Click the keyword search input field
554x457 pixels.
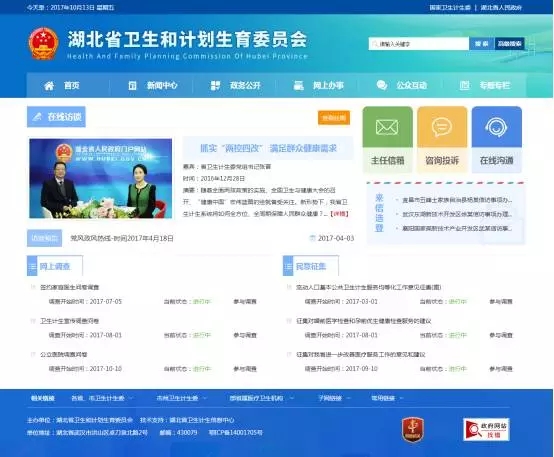pos(419,44)
